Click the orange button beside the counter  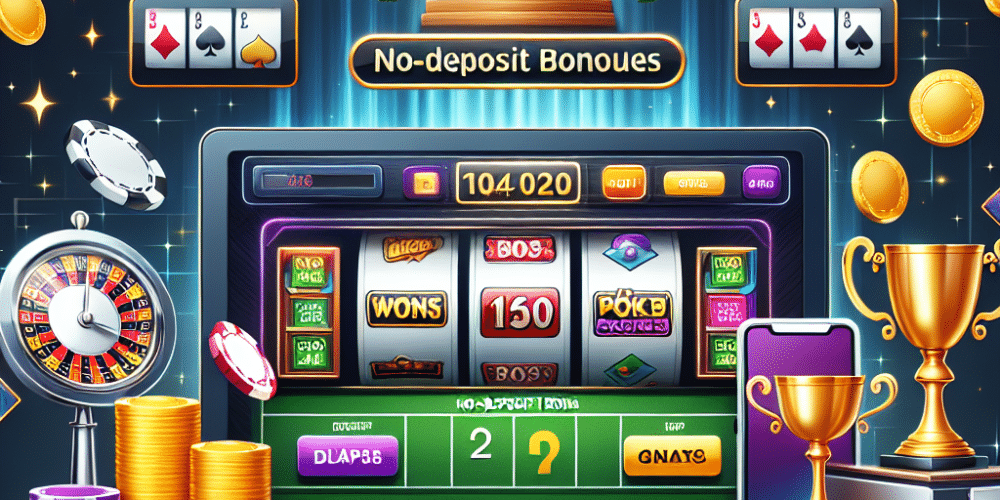point(624,182)
